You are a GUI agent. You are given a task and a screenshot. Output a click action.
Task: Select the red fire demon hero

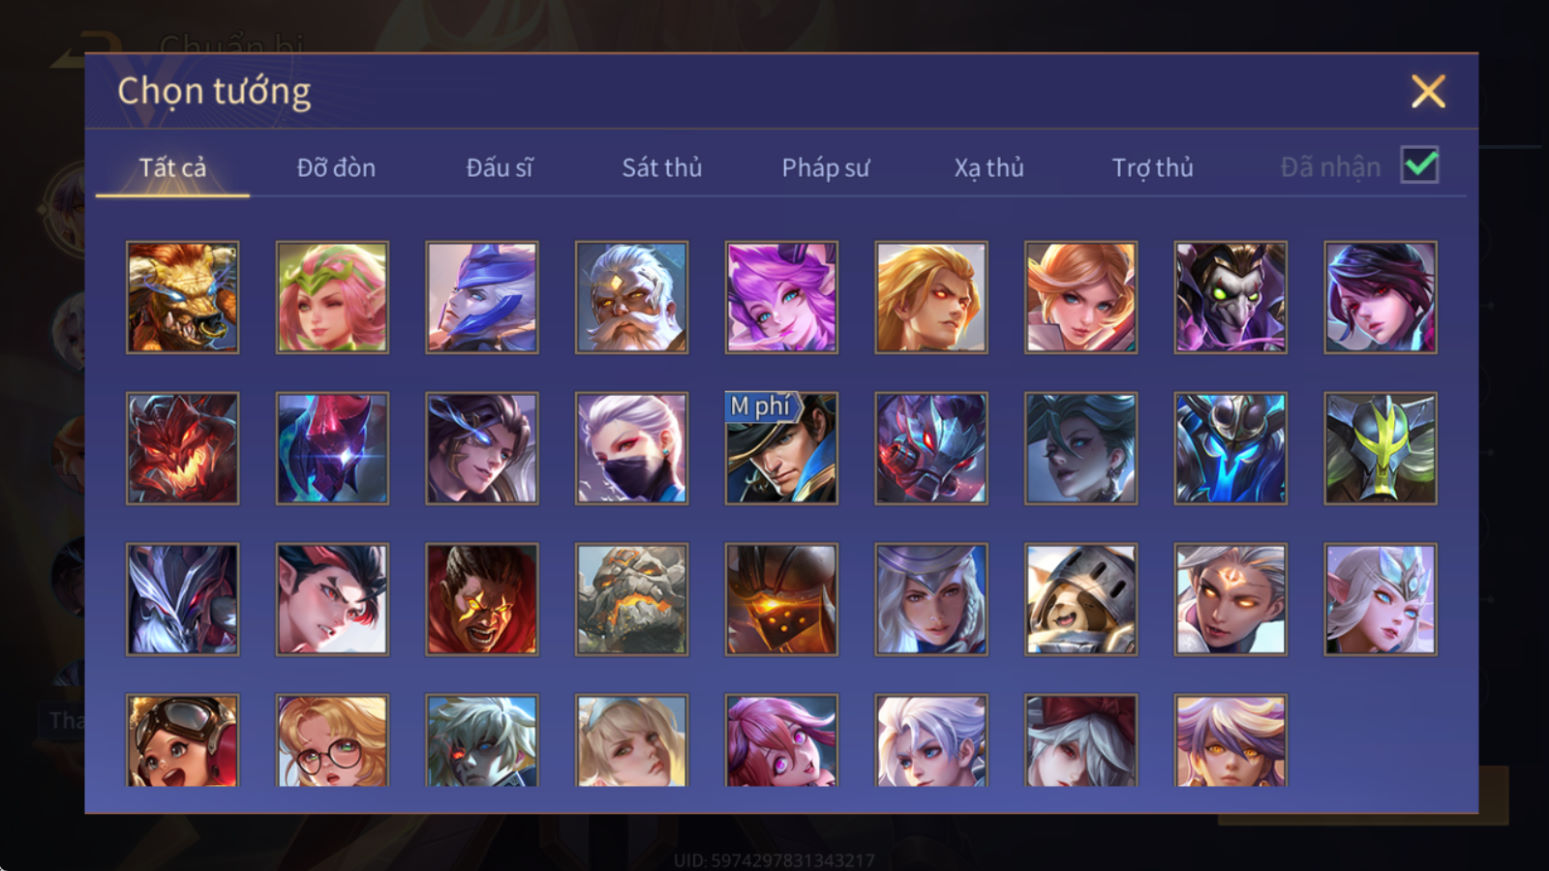(x=182, y=448)
